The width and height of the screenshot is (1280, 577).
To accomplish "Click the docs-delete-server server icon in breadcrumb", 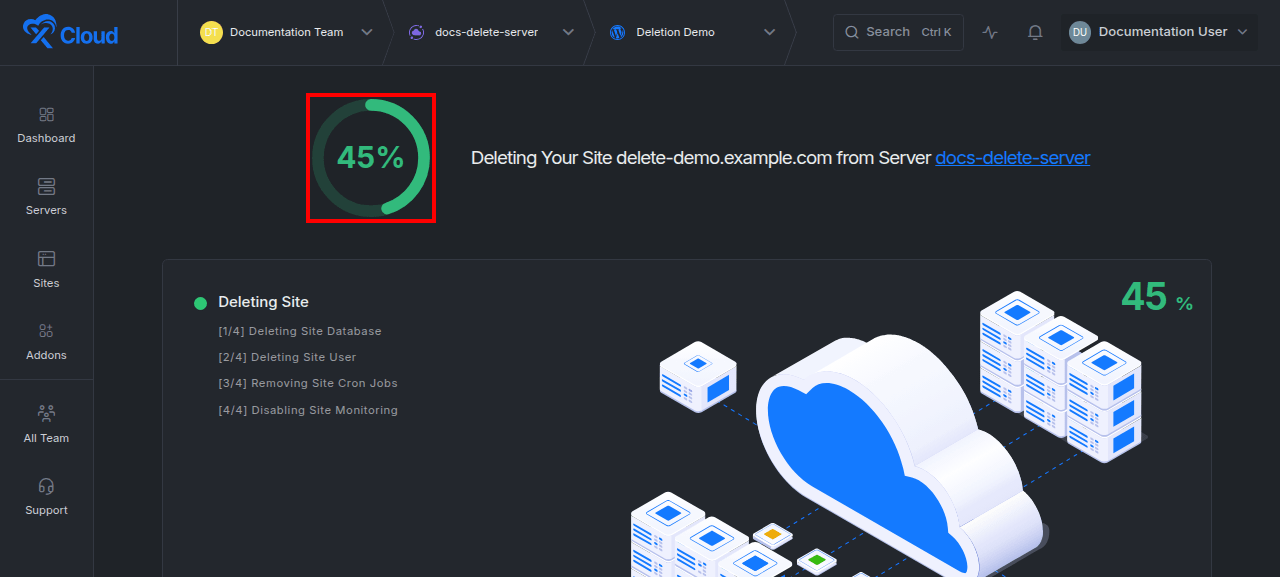I will (417, 32).
